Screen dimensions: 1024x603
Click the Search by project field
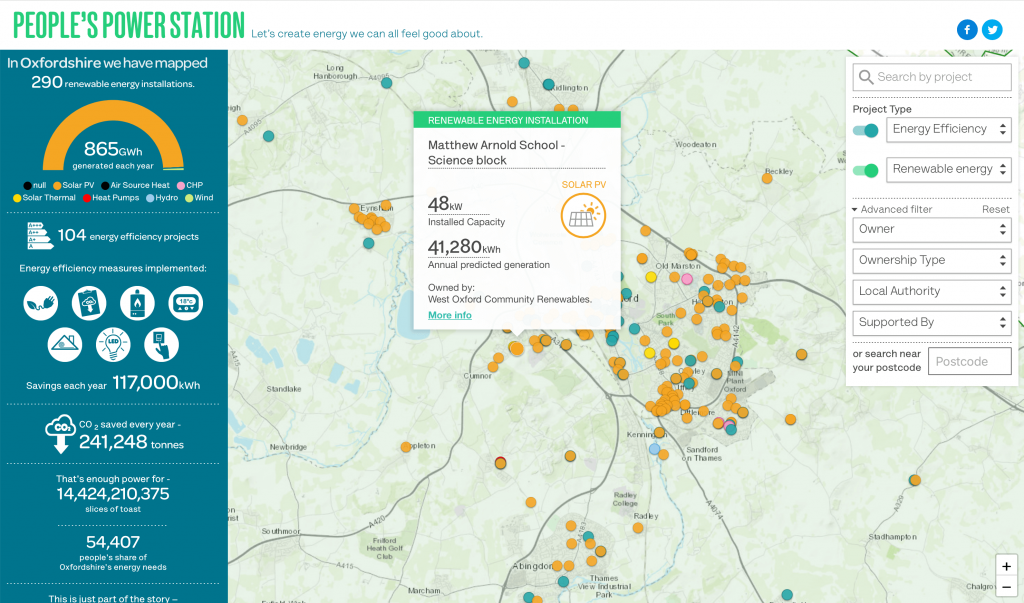932,77
